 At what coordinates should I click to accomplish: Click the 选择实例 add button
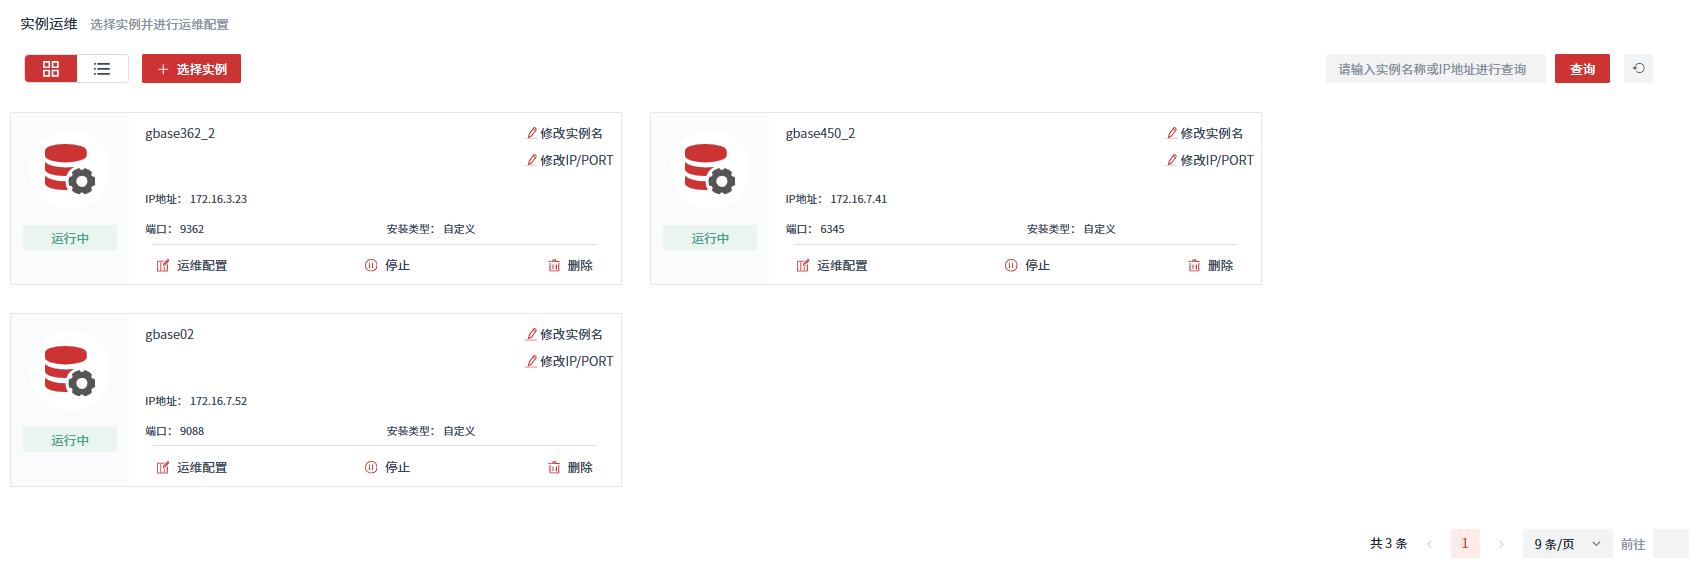coord(191,69)
